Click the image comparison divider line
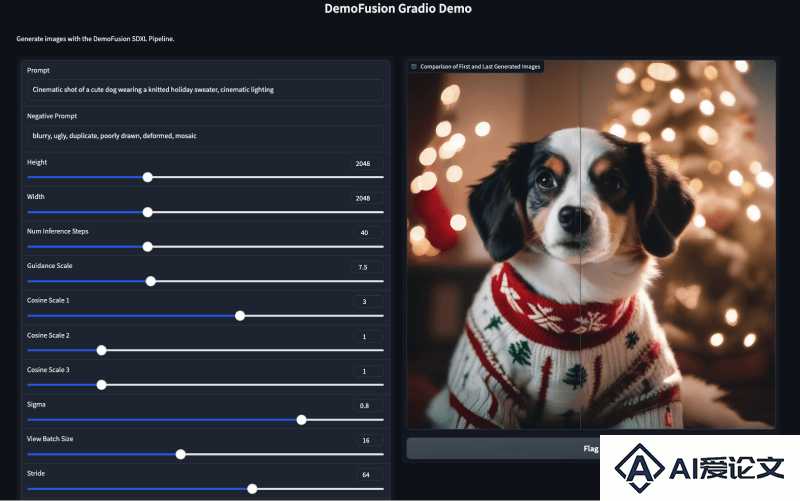The width and height of the screenshot is (800, 501). (x=581, y=245)
